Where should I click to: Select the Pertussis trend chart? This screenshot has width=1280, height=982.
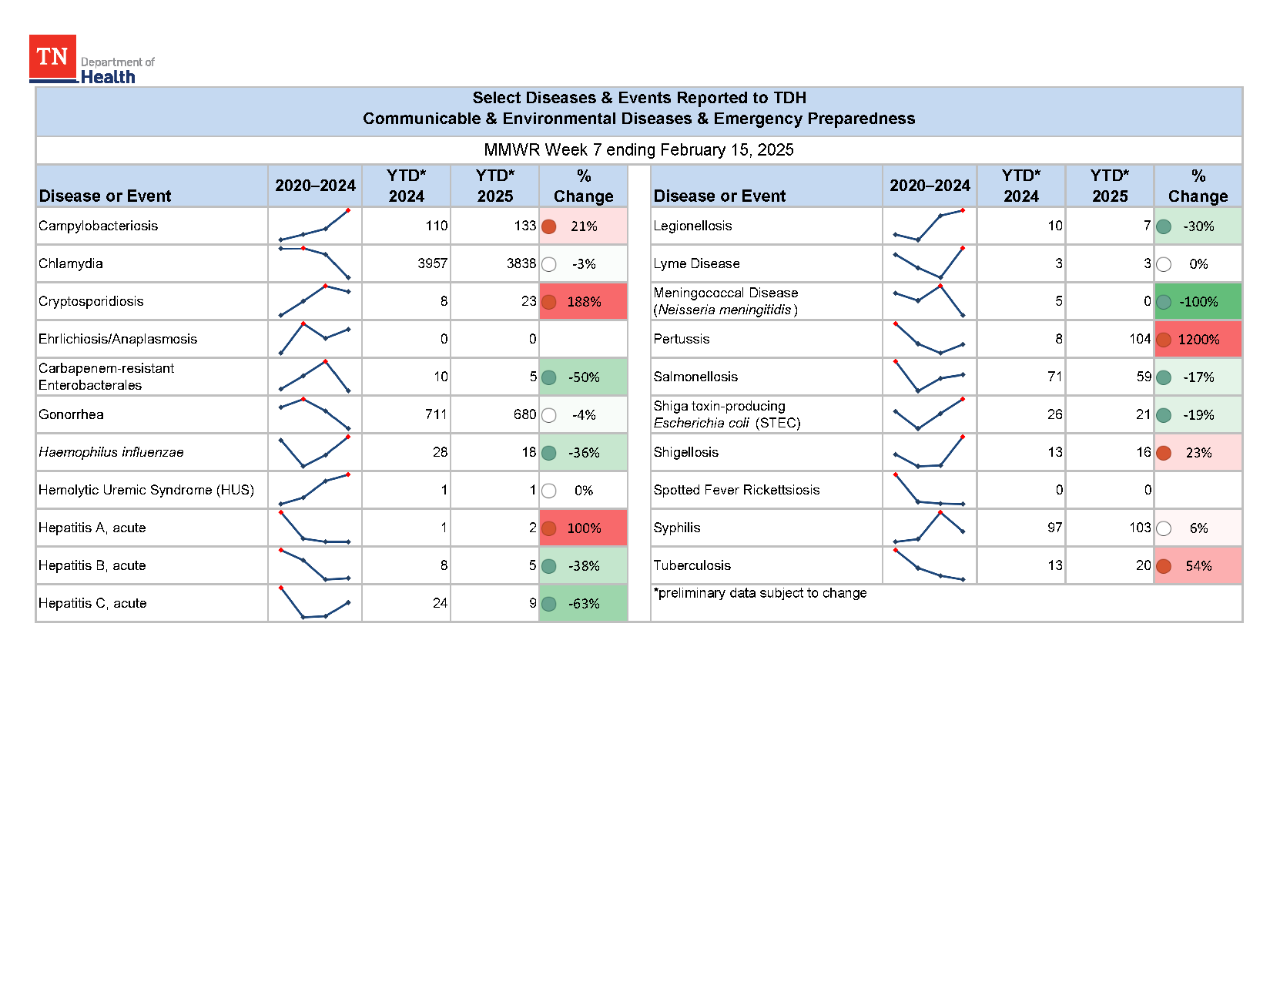click(929, 339)
